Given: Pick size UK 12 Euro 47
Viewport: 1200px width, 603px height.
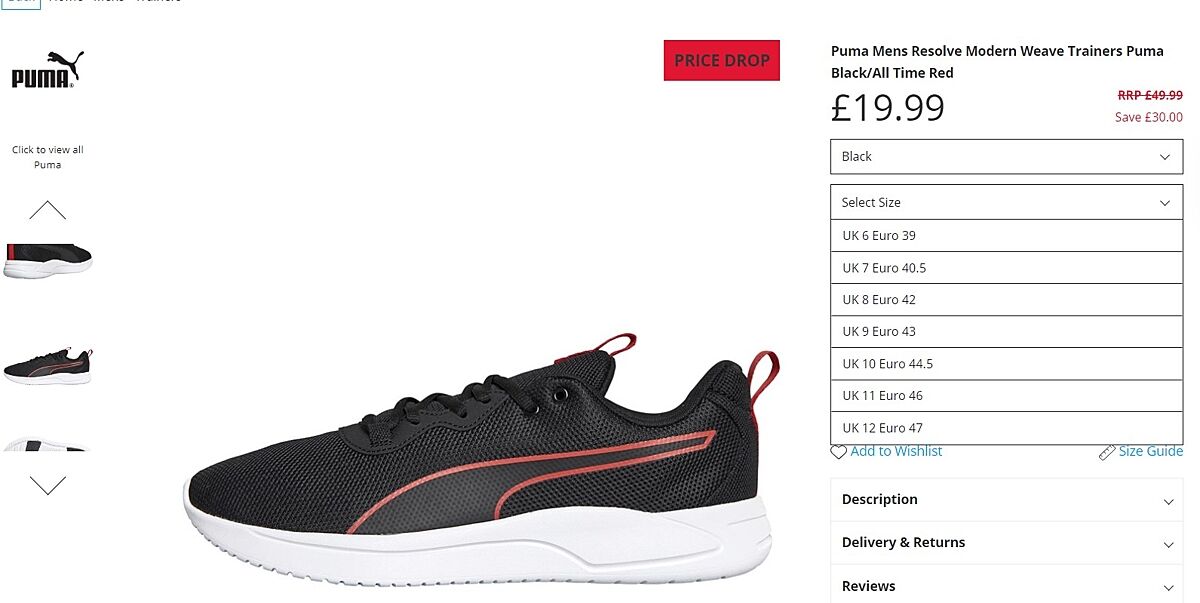Looking at the screenshot, I should click(1007, 428).
